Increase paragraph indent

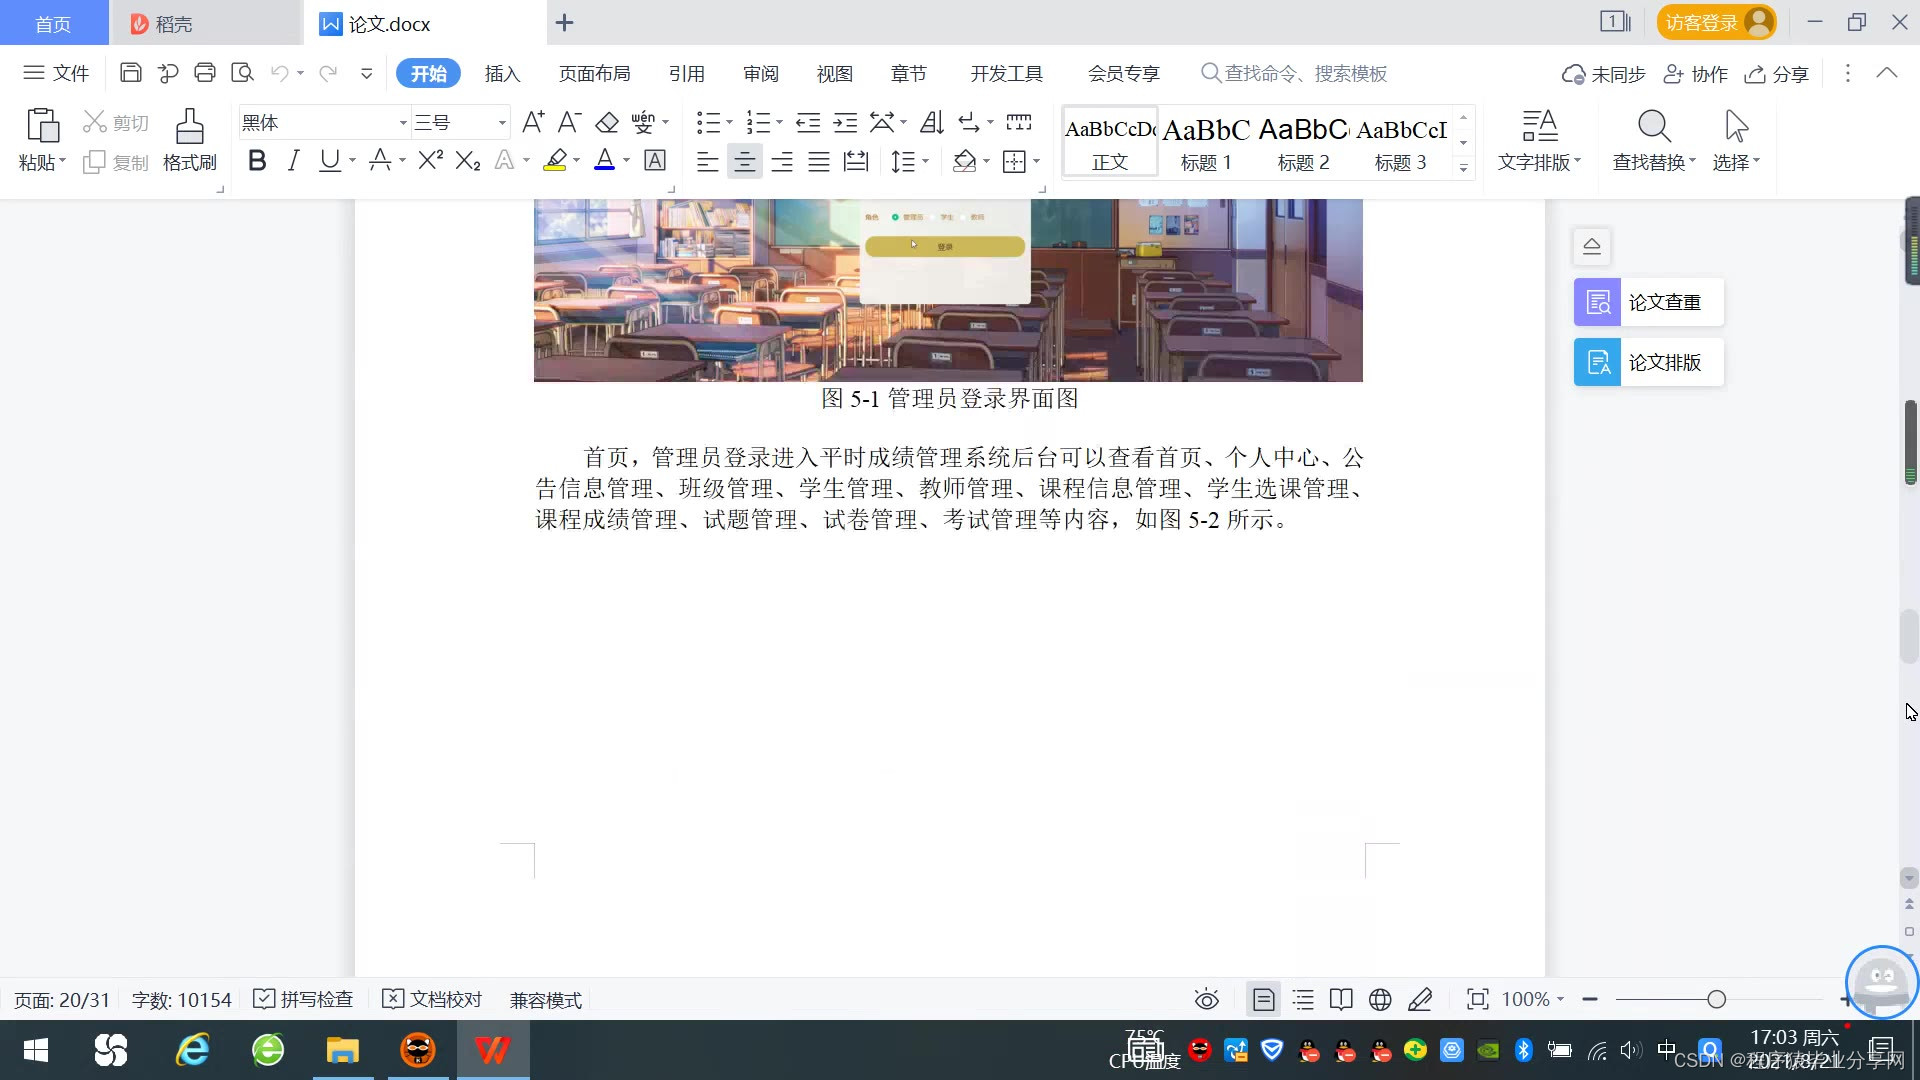pyautogui.click(x=845, y=122)
